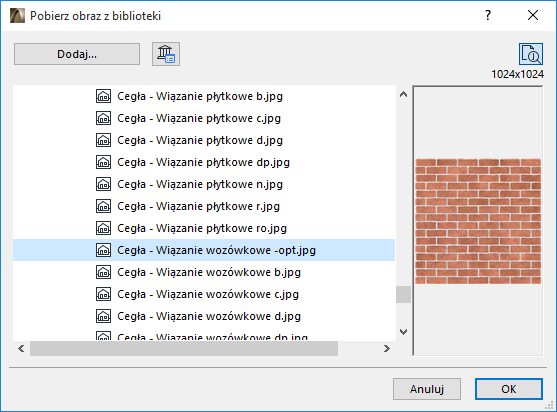Select Cegła - Wiązanie płytkowe ro.jpg

202,228
